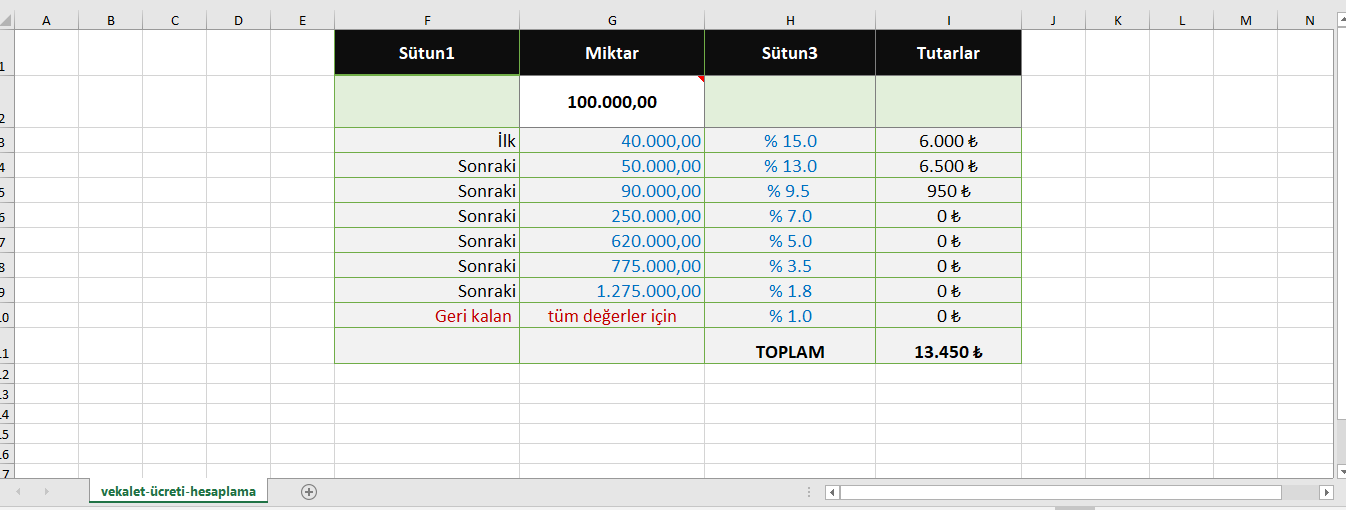
Task: Select column I header
Action: [948, 20]
